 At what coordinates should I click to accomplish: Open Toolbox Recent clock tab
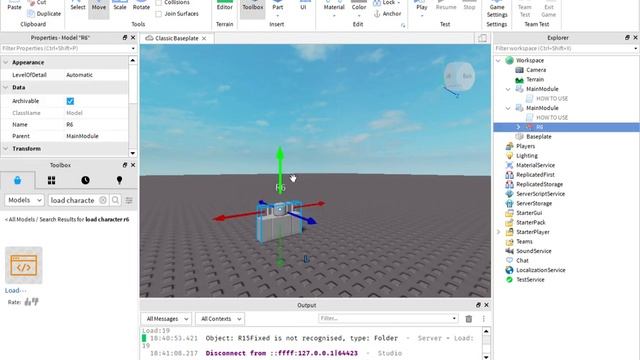pos(85,180)
